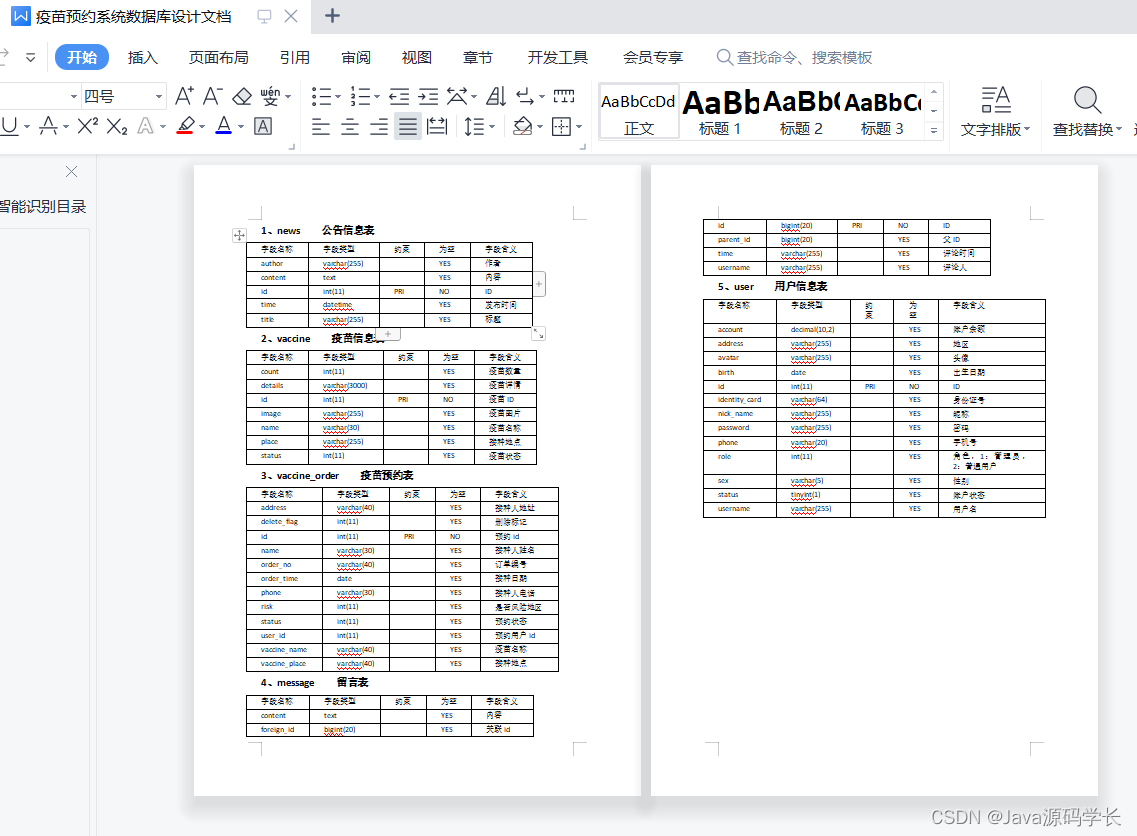Add a new document tab
The height and width of the screenshot is (836, 1137).
coord(332,16)
